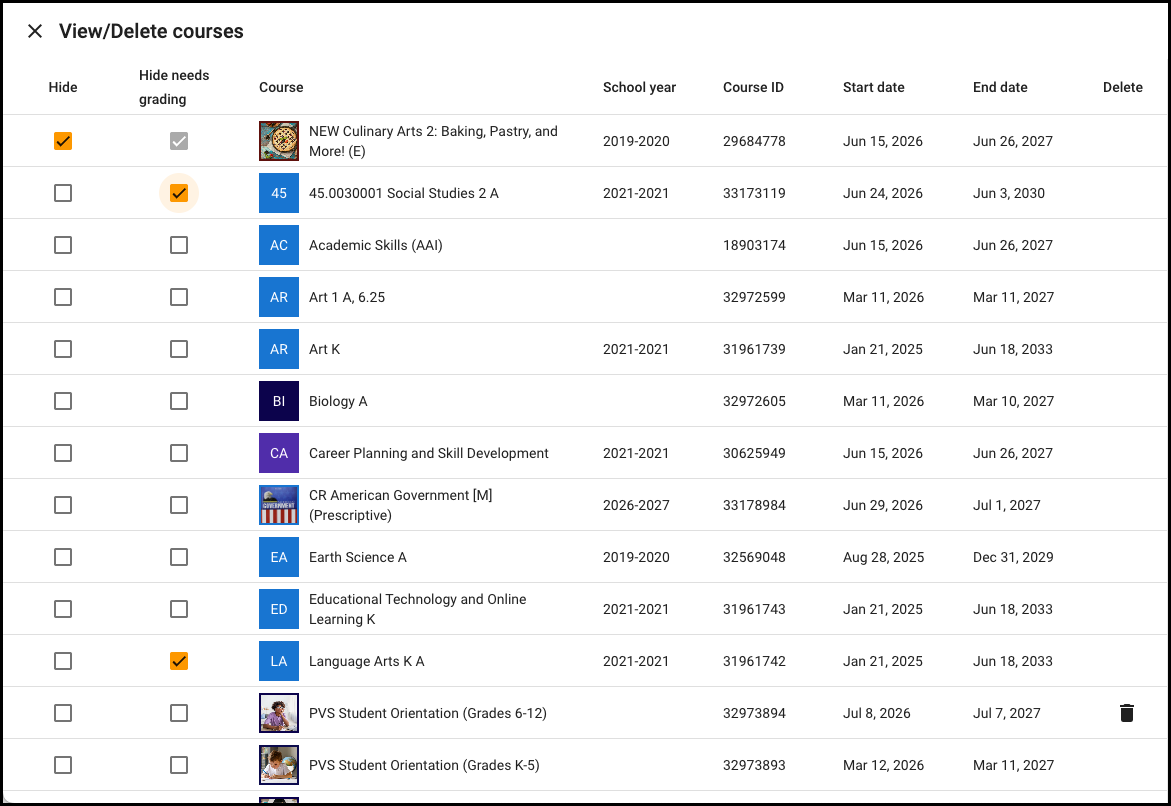This screenshot has width=1171, height=806.
Task: Delete PVS Student Orientation (Grades 6-12) trash icon
Action: 1126,713
